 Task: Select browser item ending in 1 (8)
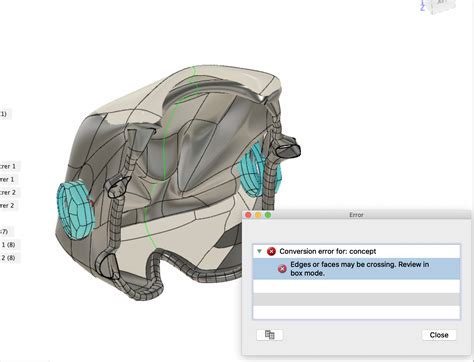(x=8, y=245)
